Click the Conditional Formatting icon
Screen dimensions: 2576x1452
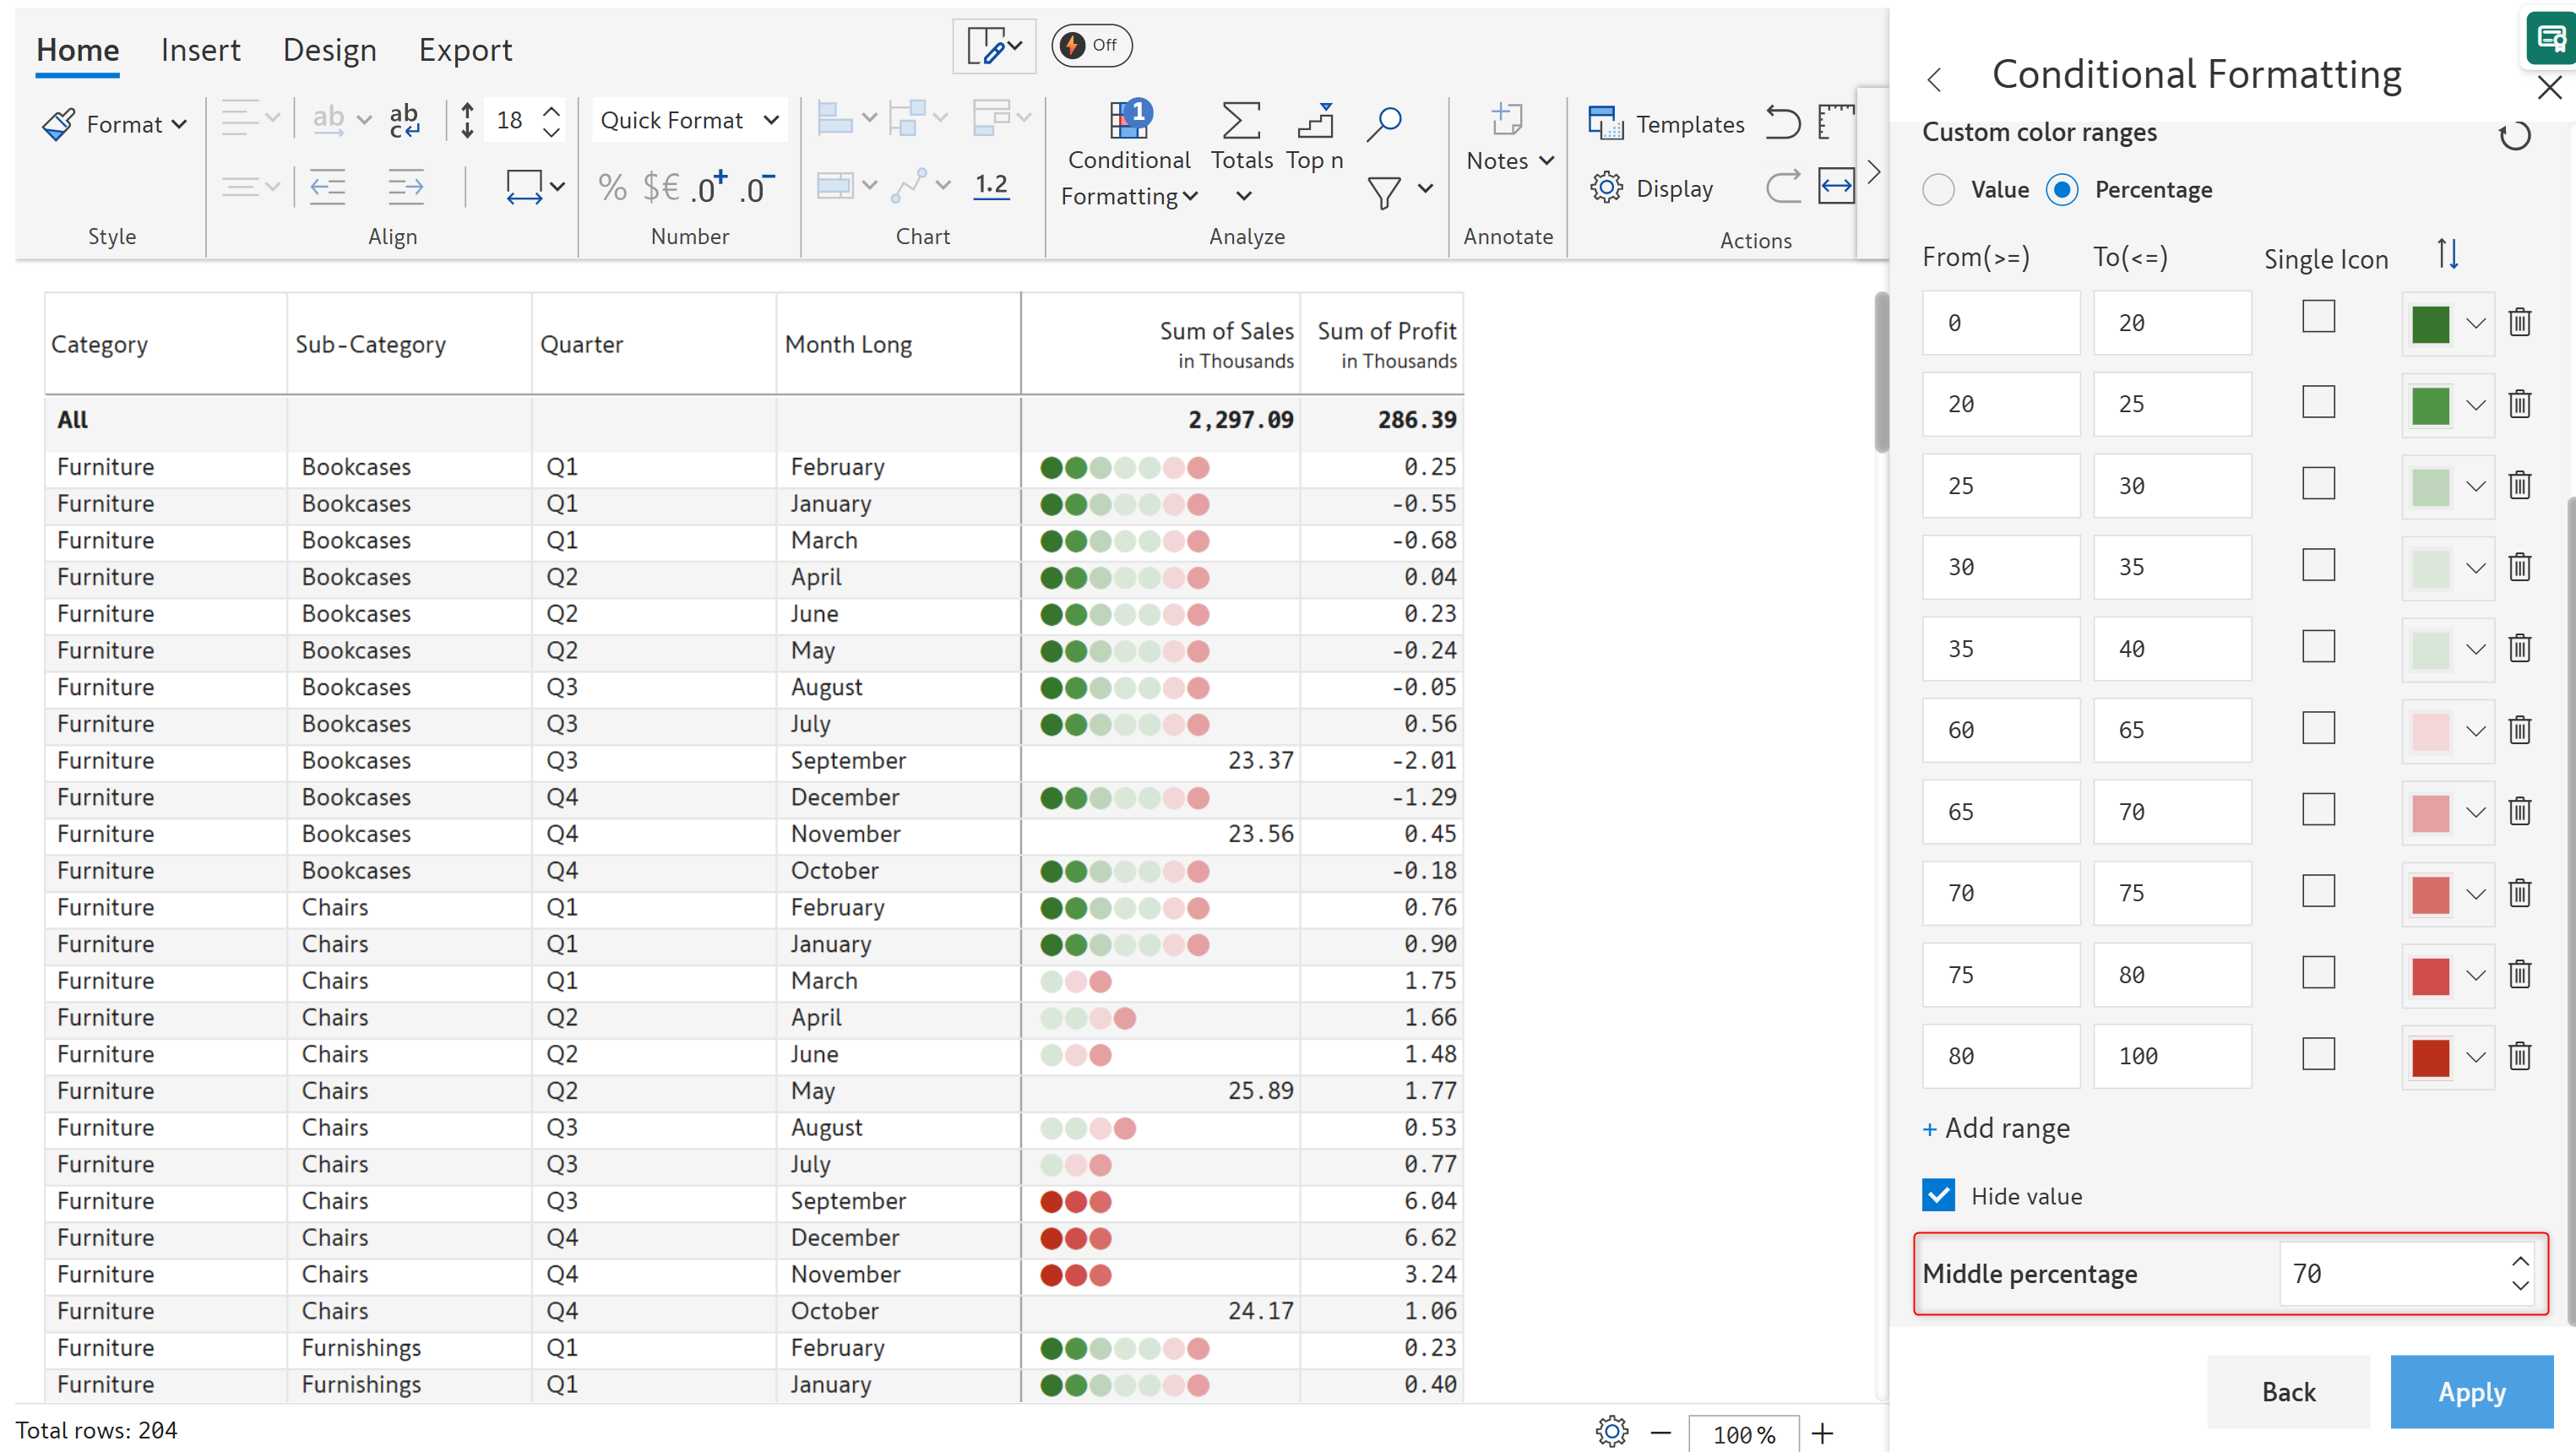[x=1129, y=122]
